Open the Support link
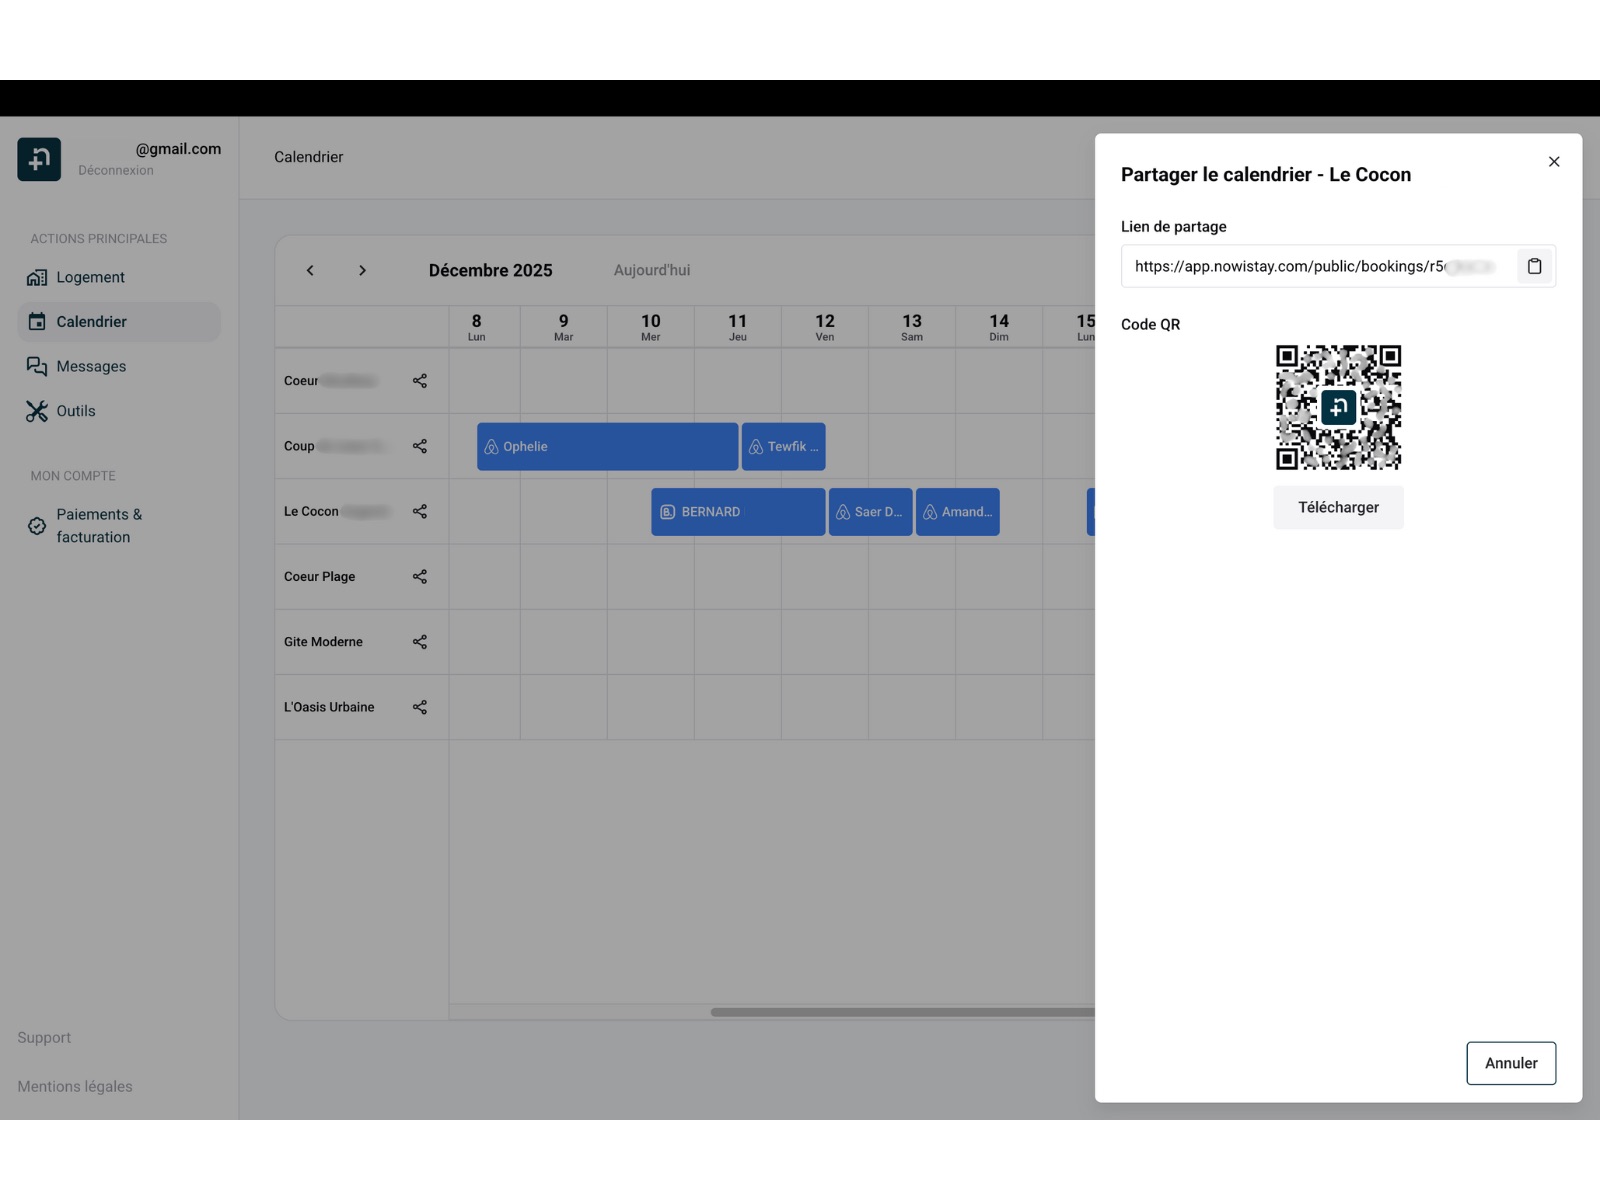Viewport: 1600px width, 1200px height. 44,1038
